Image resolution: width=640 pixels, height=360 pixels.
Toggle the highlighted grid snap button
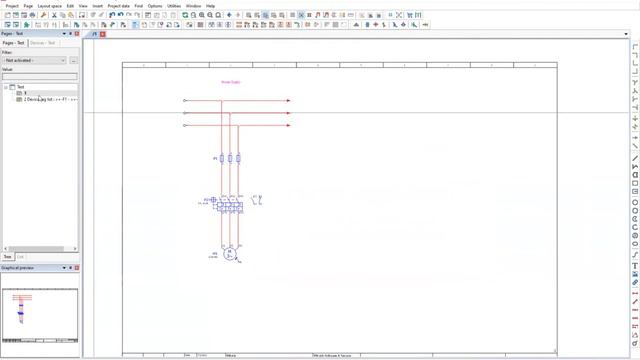point(301,15)
